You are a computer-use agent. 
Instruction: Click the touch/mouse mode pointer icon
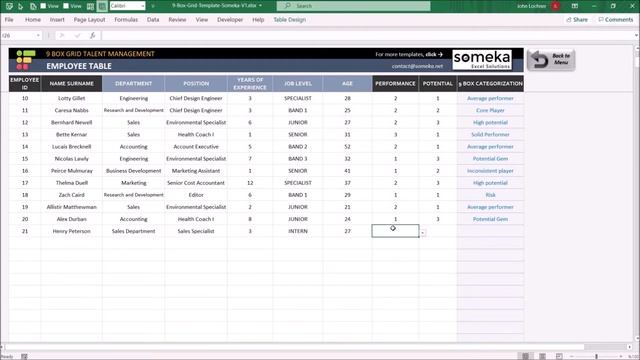20,6
